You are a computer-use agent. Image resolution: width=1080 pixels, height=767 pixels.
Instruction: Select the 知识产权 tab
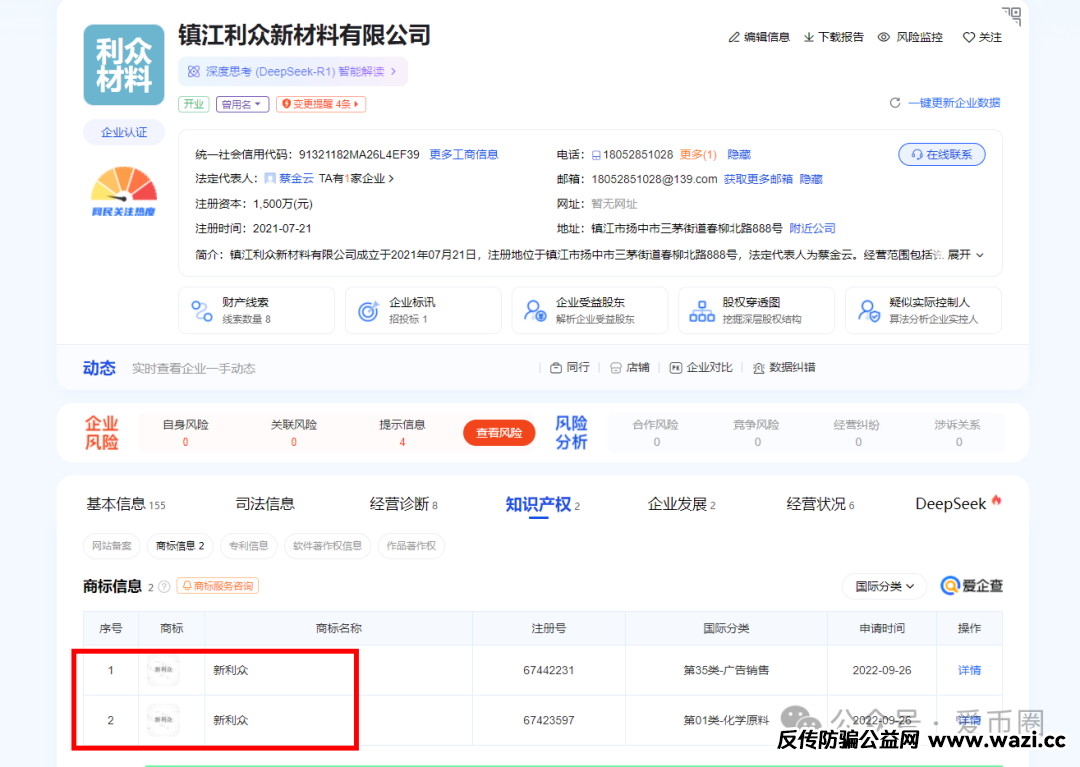click(543, 505)
